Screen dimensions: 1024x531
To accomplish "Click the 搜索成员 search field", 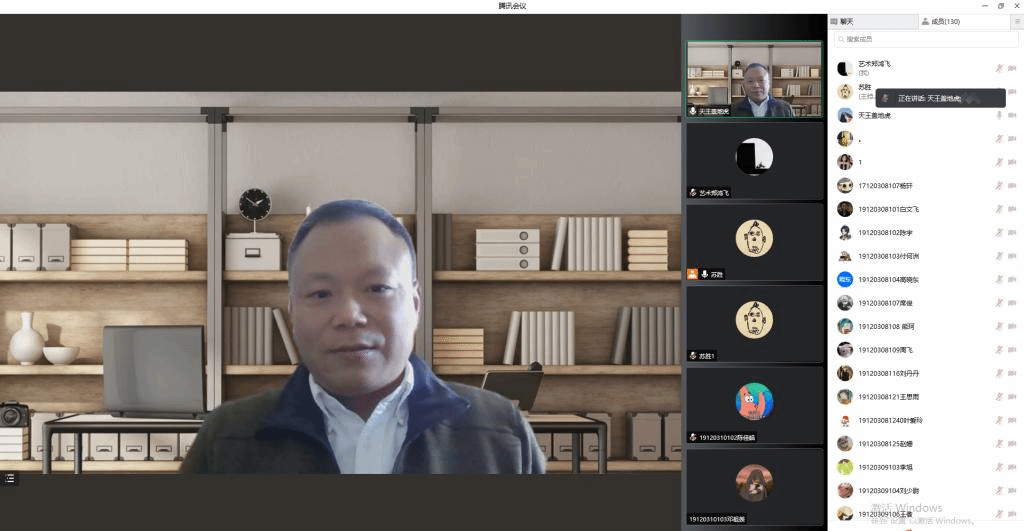I will click(926, 39).
